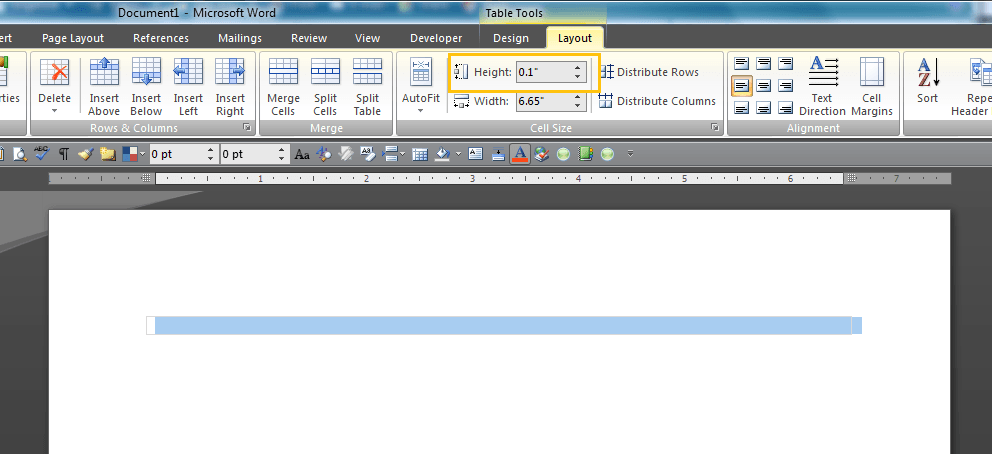Screen dimensions: 992x454
Task: Click the Text Direction button
Action: tap(822, 86)
